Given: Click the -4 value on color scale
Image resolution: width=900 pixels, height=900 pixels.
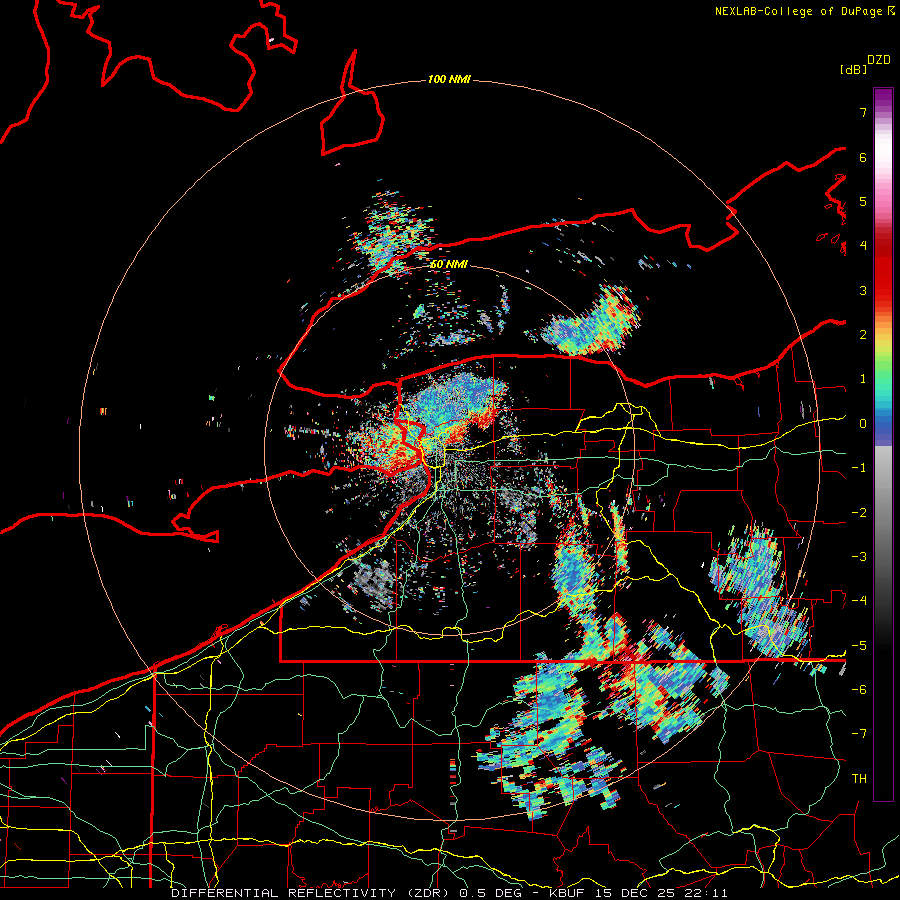Looking at the screenshot, I should (x=859, y=601).
